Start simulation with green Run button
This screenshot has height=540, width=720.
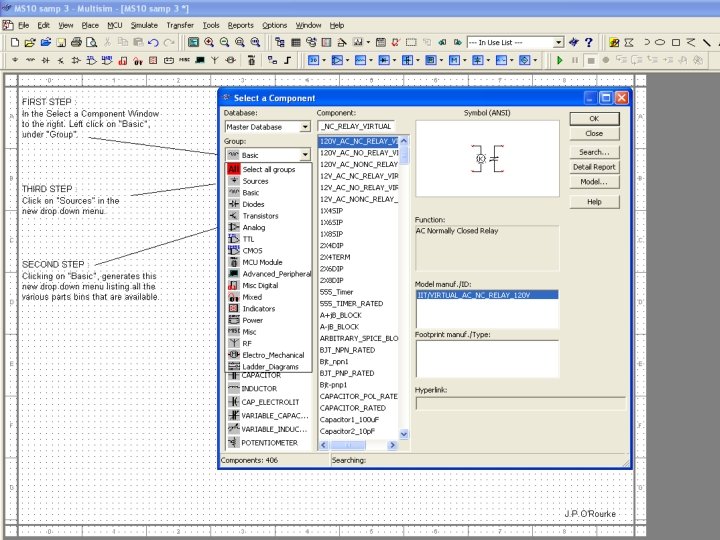coord(559,60)
